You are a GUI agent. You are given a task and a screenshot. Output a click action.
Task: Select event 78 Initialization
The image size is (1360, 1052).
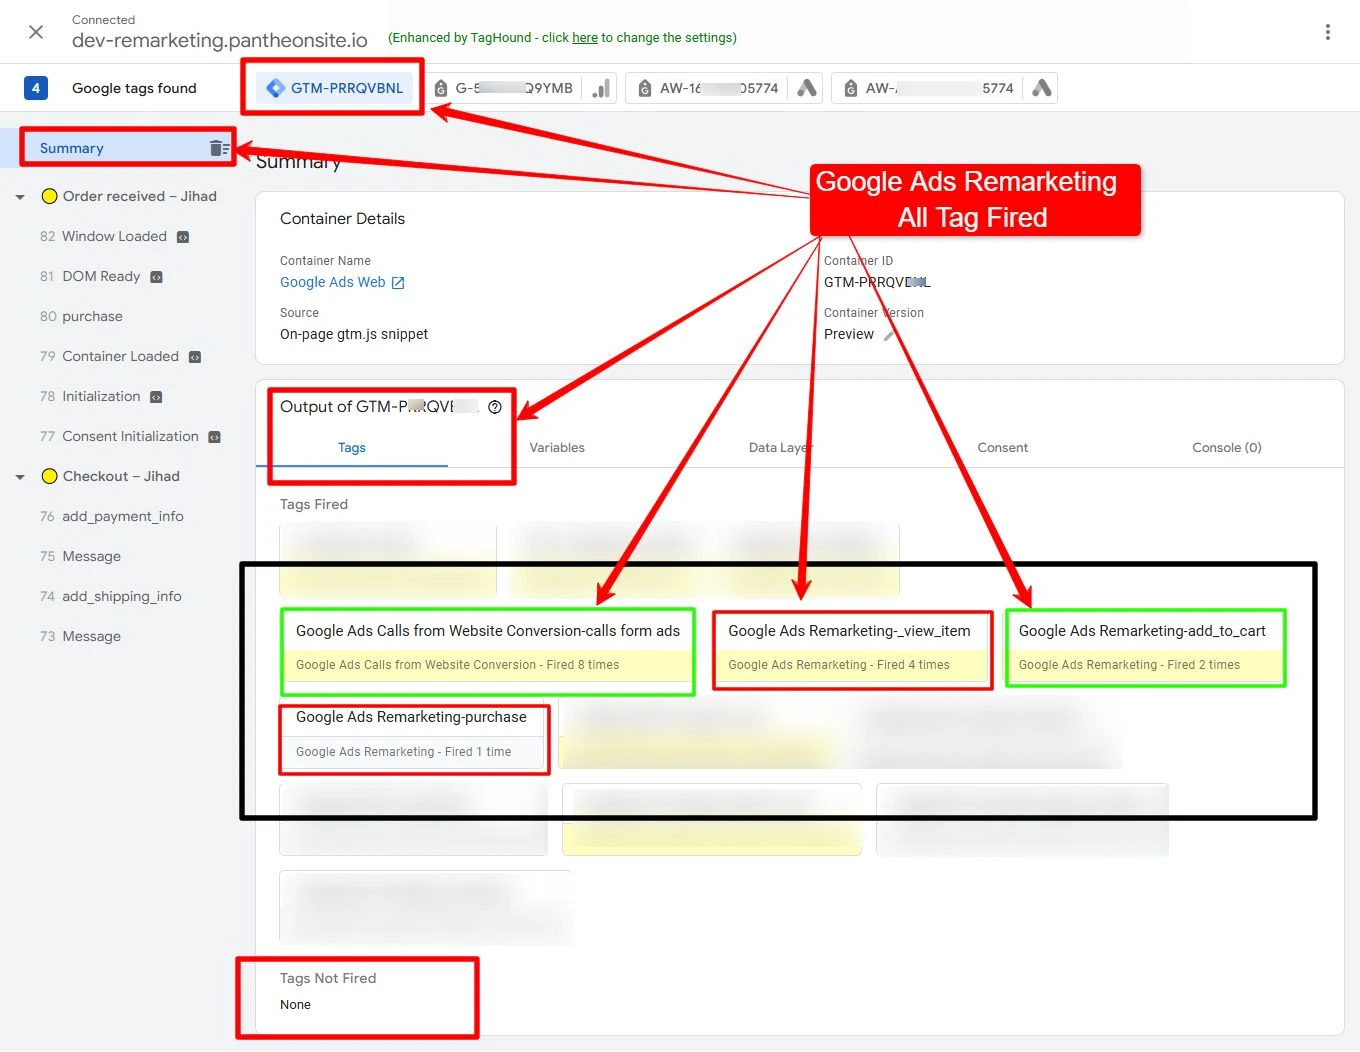pyautogui.click(x=91, y=396)
